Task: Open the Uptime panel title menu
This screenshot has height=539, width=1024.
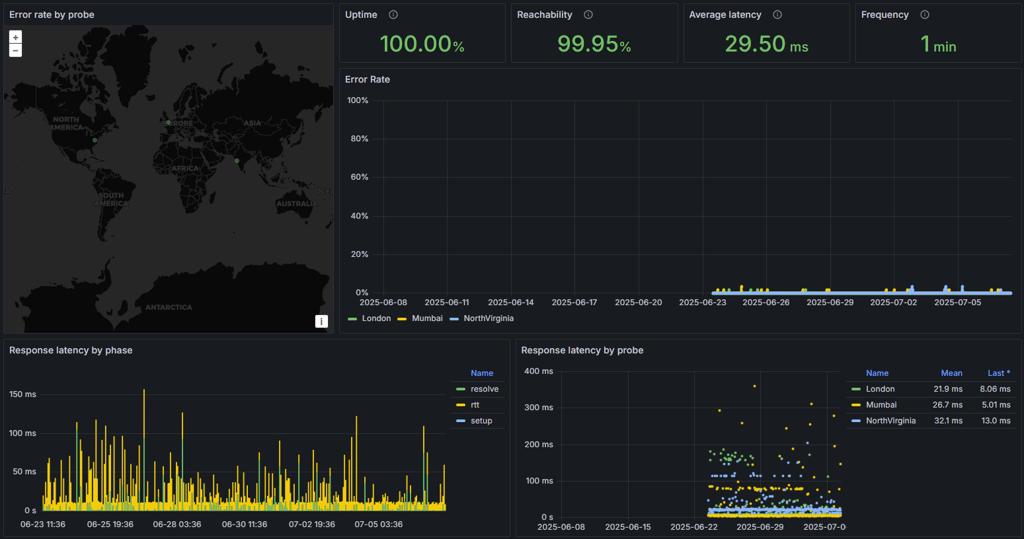Action: [361, 14]
